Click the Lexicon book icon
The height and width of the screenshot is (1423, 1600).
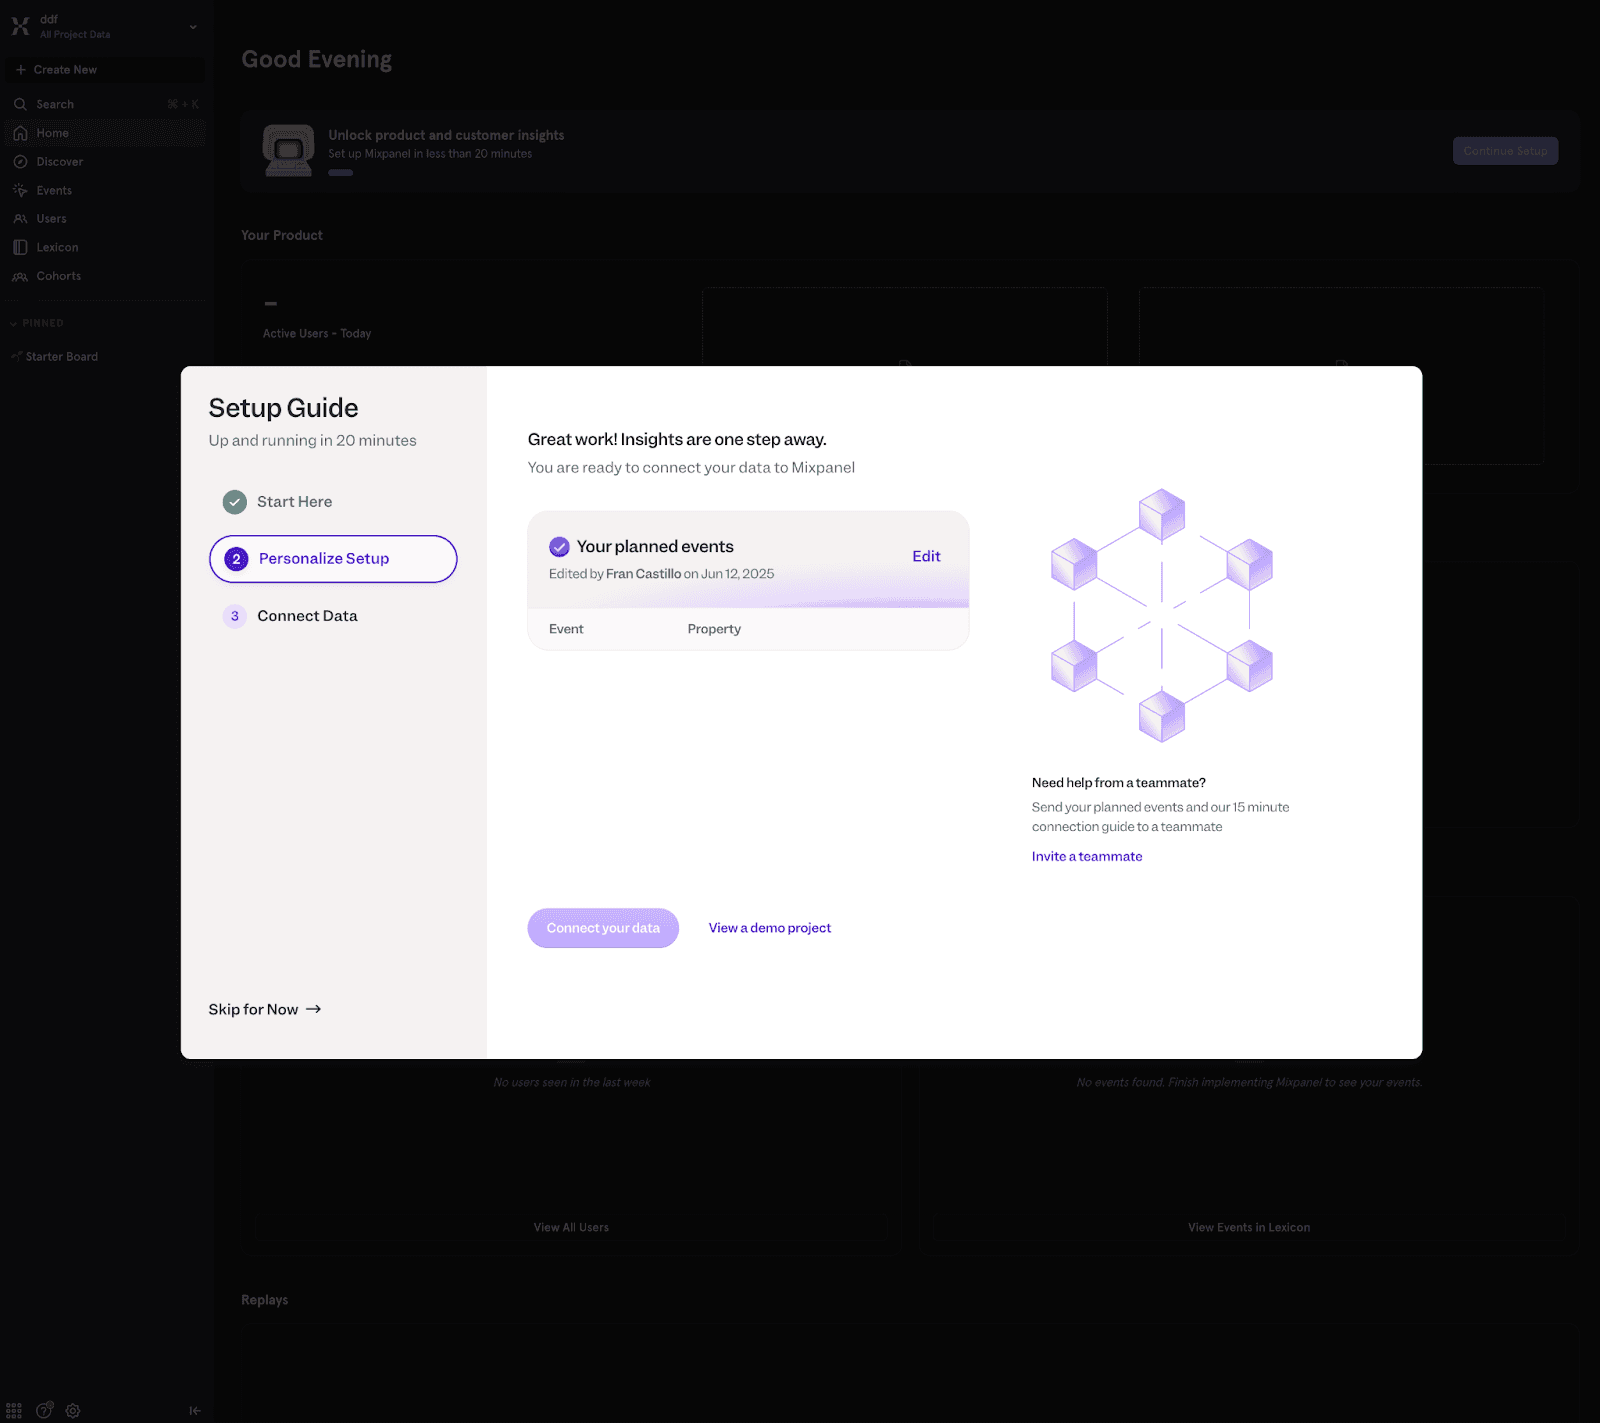click(x=20, y=247)
